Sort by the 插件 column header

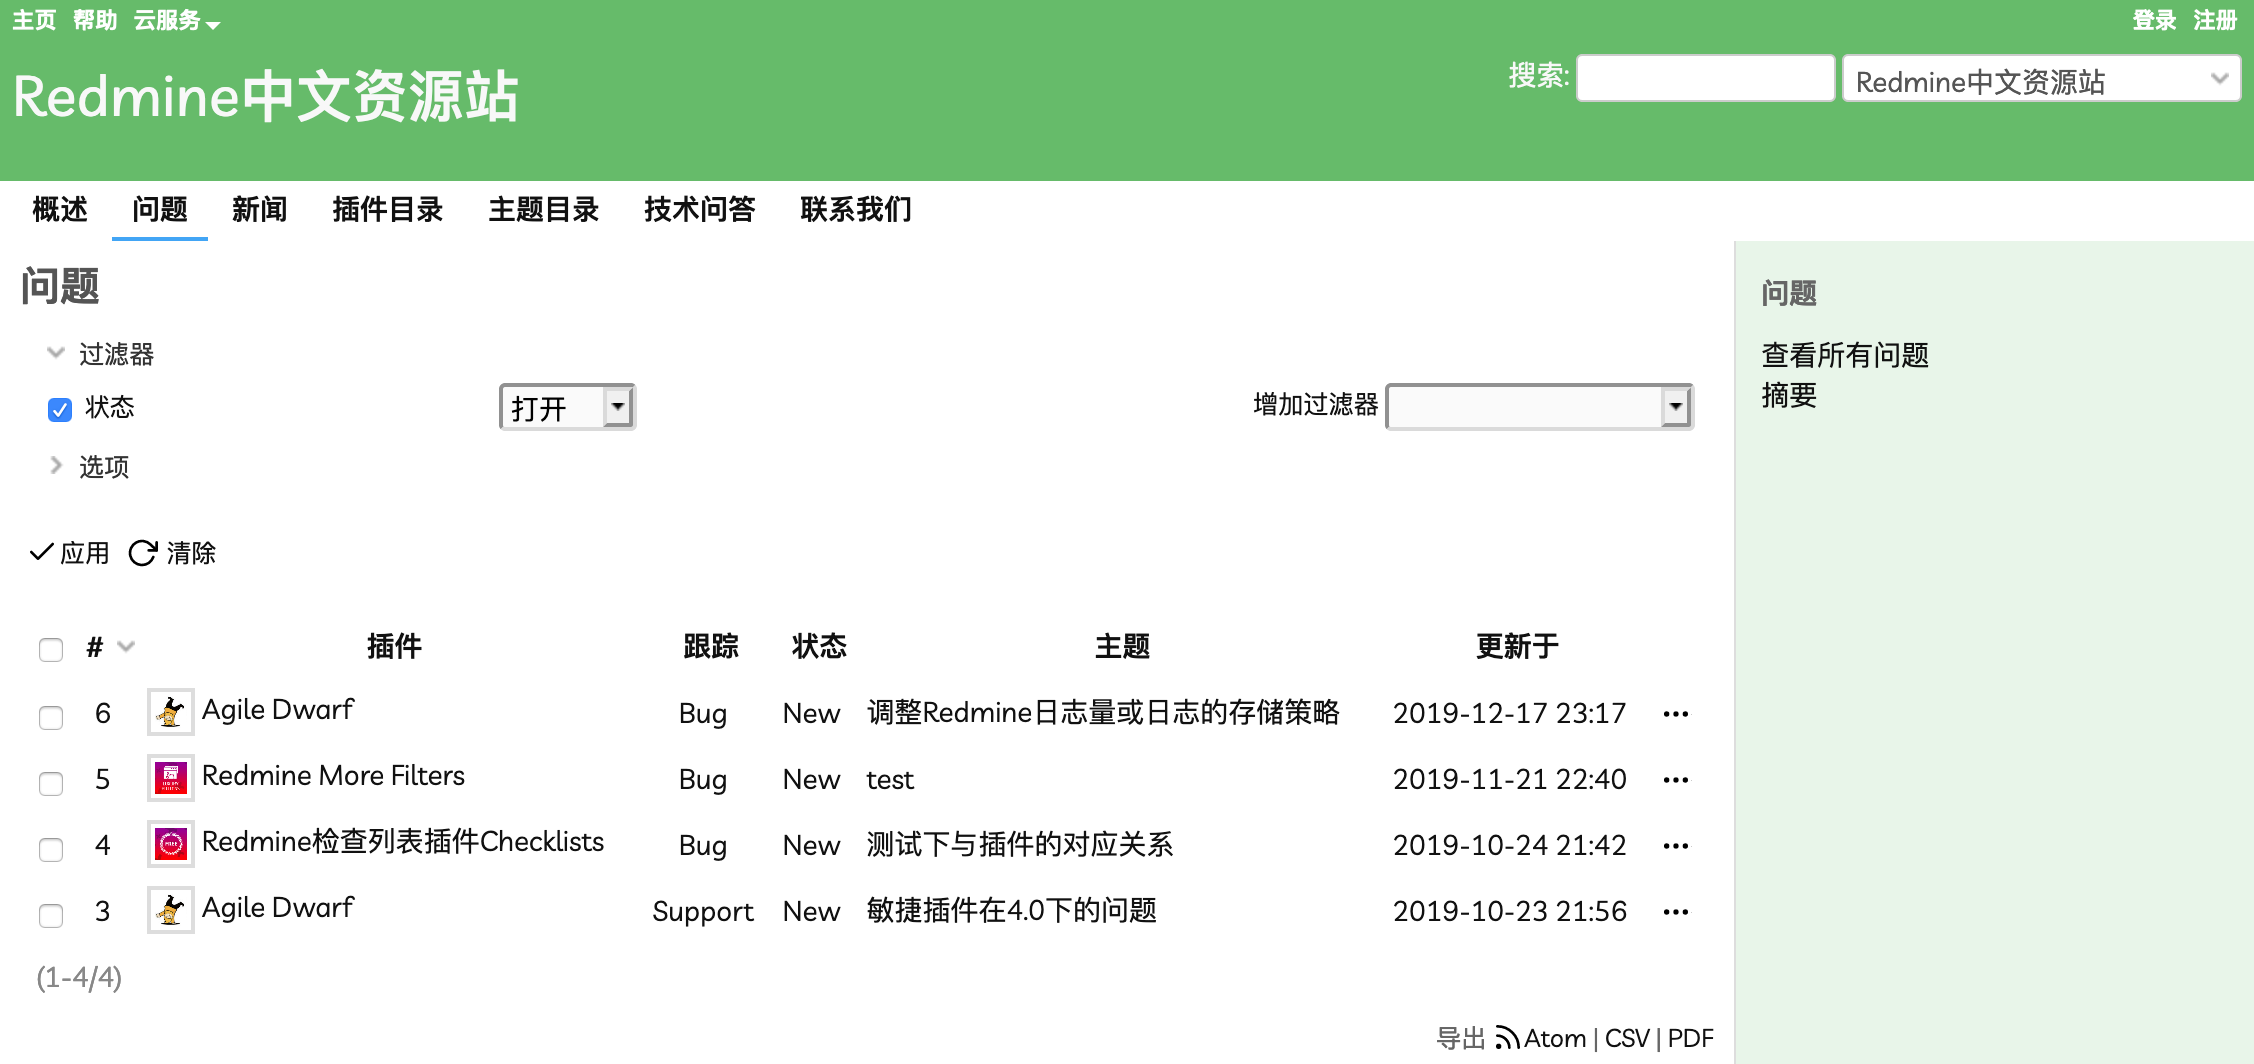tap(395, 647)
